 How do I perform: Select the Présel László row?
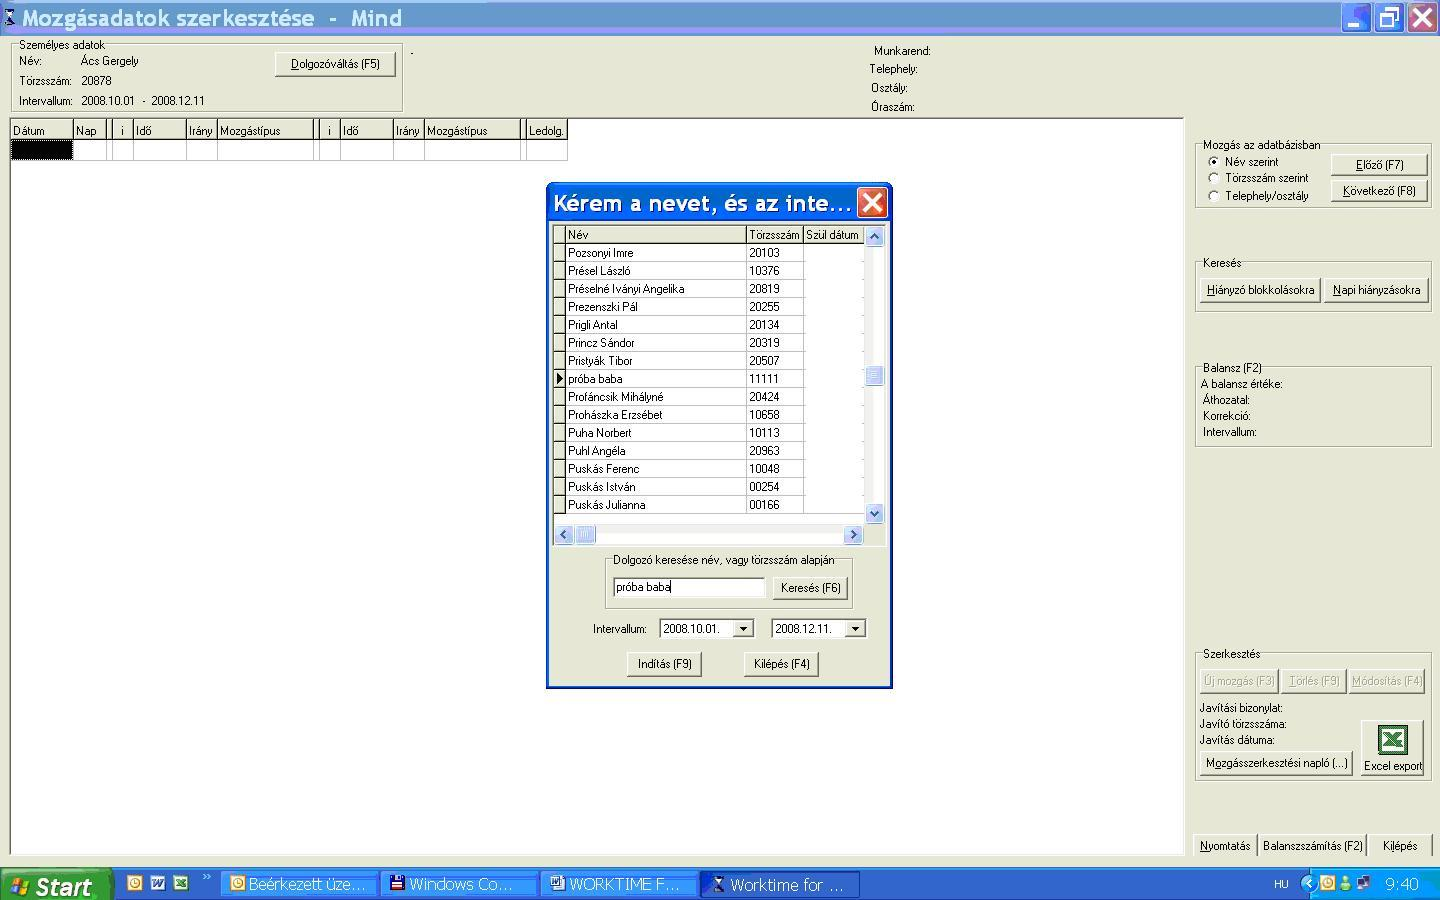pyautogui.click(x=709, y=271)
